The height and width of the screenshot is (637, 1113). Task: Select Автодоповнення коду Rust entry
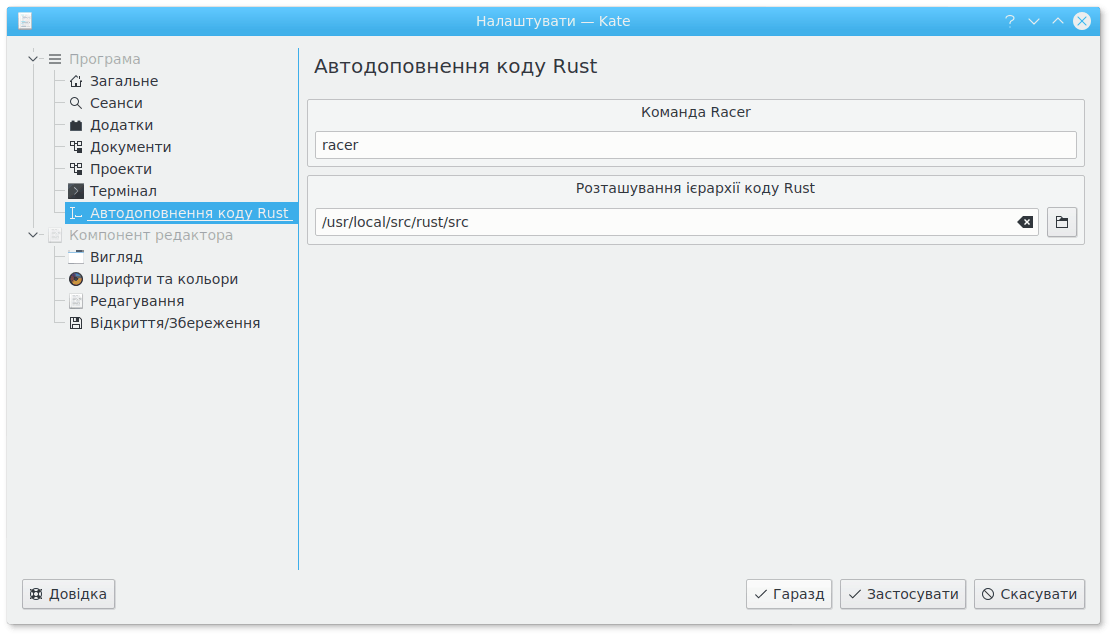188,213
